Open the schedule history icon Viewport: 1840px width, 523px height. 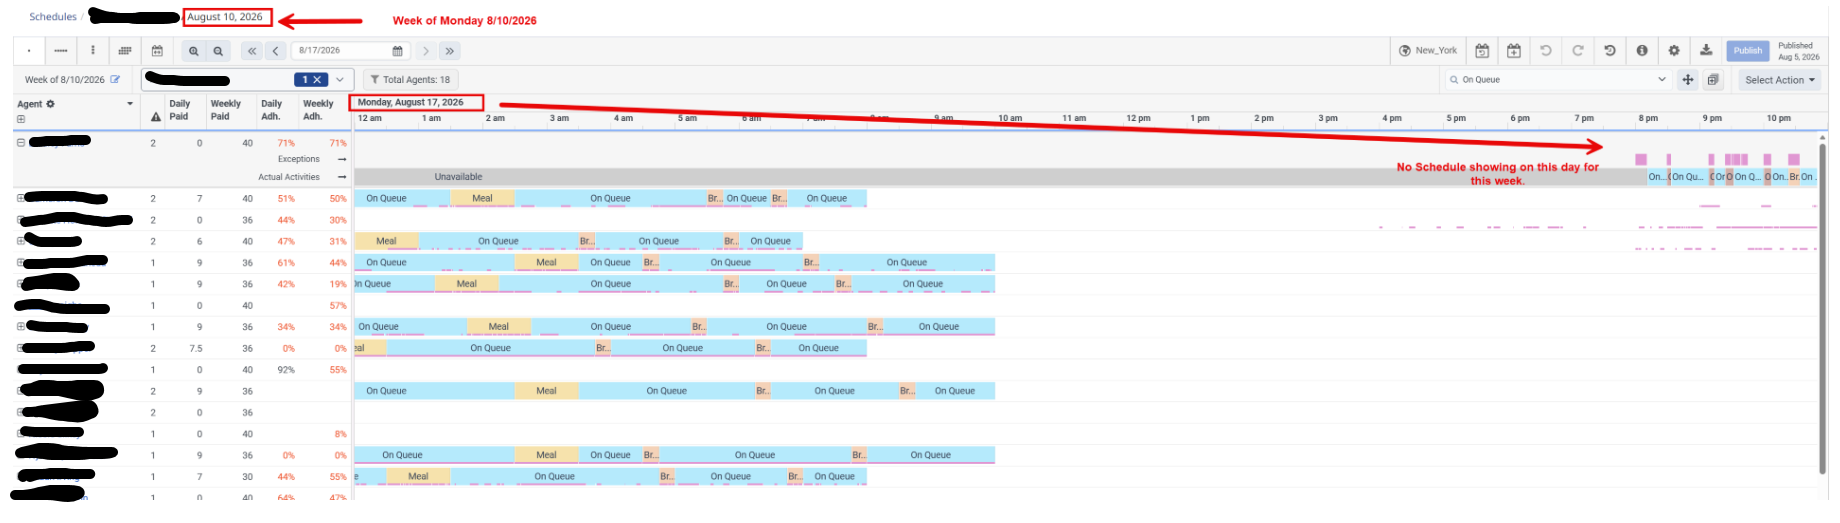pyautogui.click(x=1610, y=51)
